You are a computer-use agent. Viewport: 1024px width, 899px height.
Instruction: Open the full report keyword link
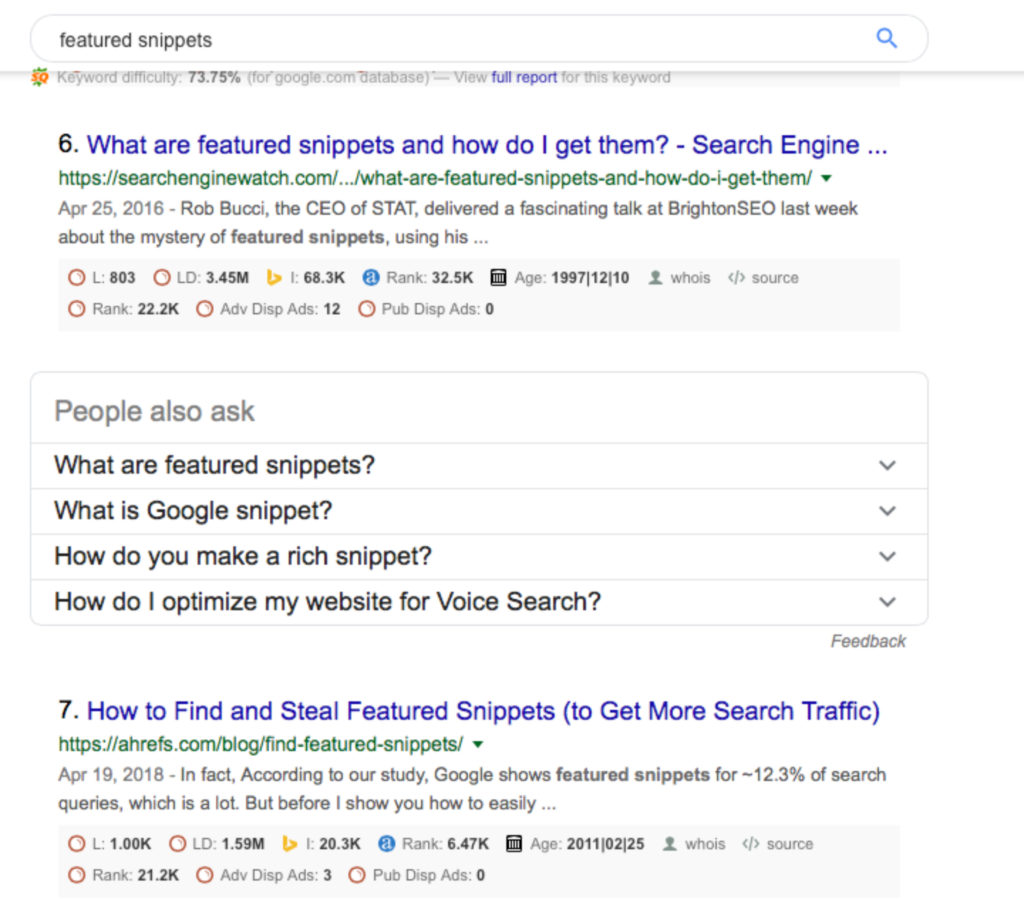pos(524,77)
